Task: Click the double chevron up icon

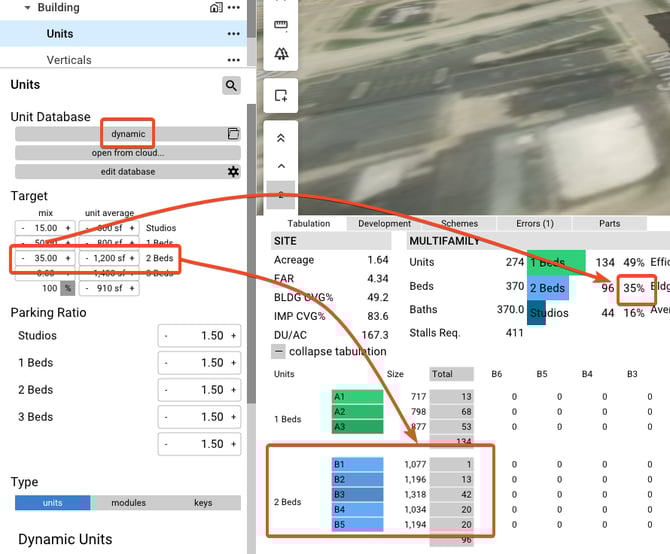Action: tap(281, 139)
